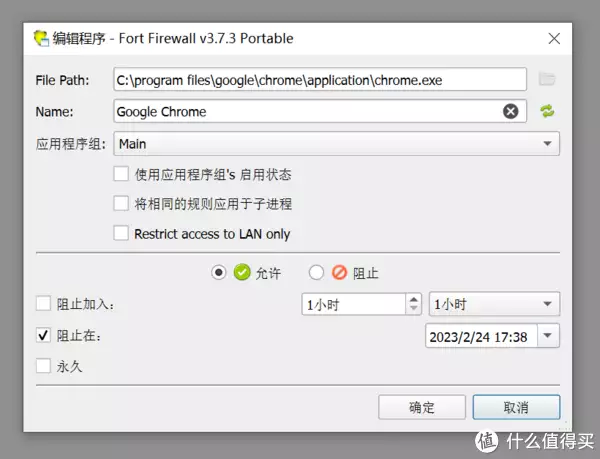Expand the 1小时 preset dropdown
600x459 pixels.
(x=494, y=304)
